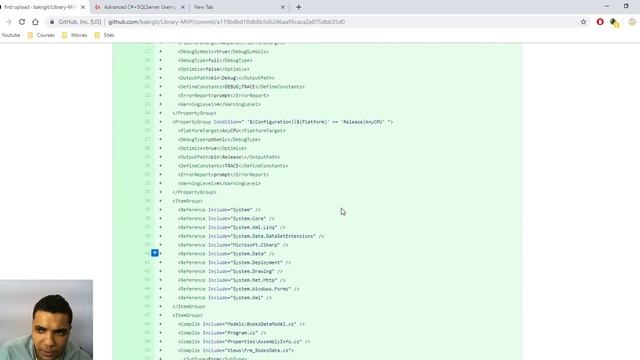
Task: Click line number 40 in the diff
Action: point(147,253)
